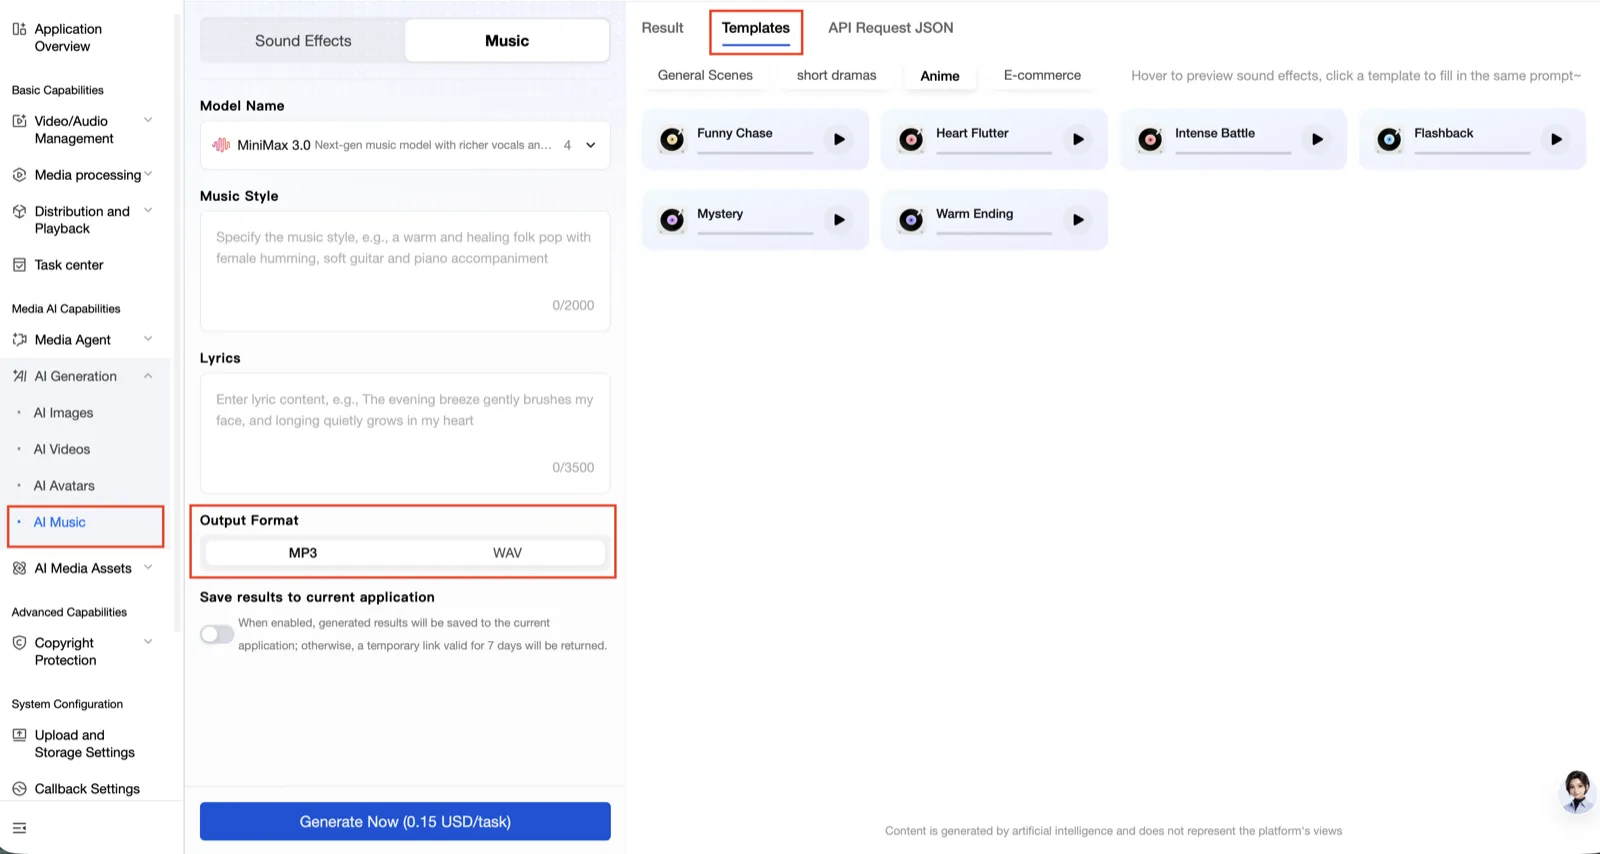
Task: Click the Music Style text field
Action: pos(405,271)
